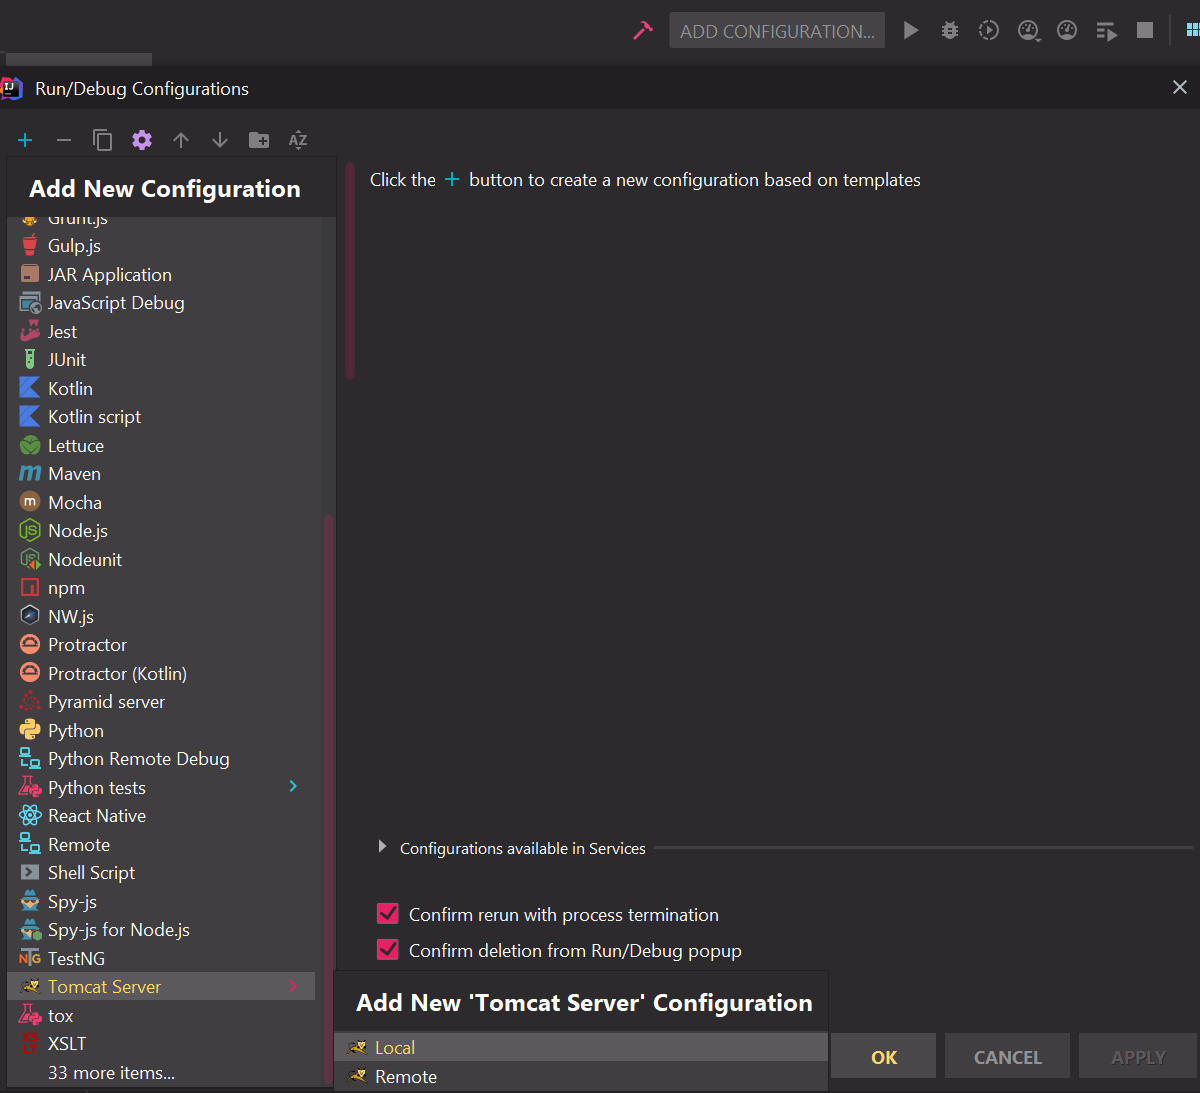Select Nodeunit configuration type
The image size is (1200, 1093).
[161, 560]
